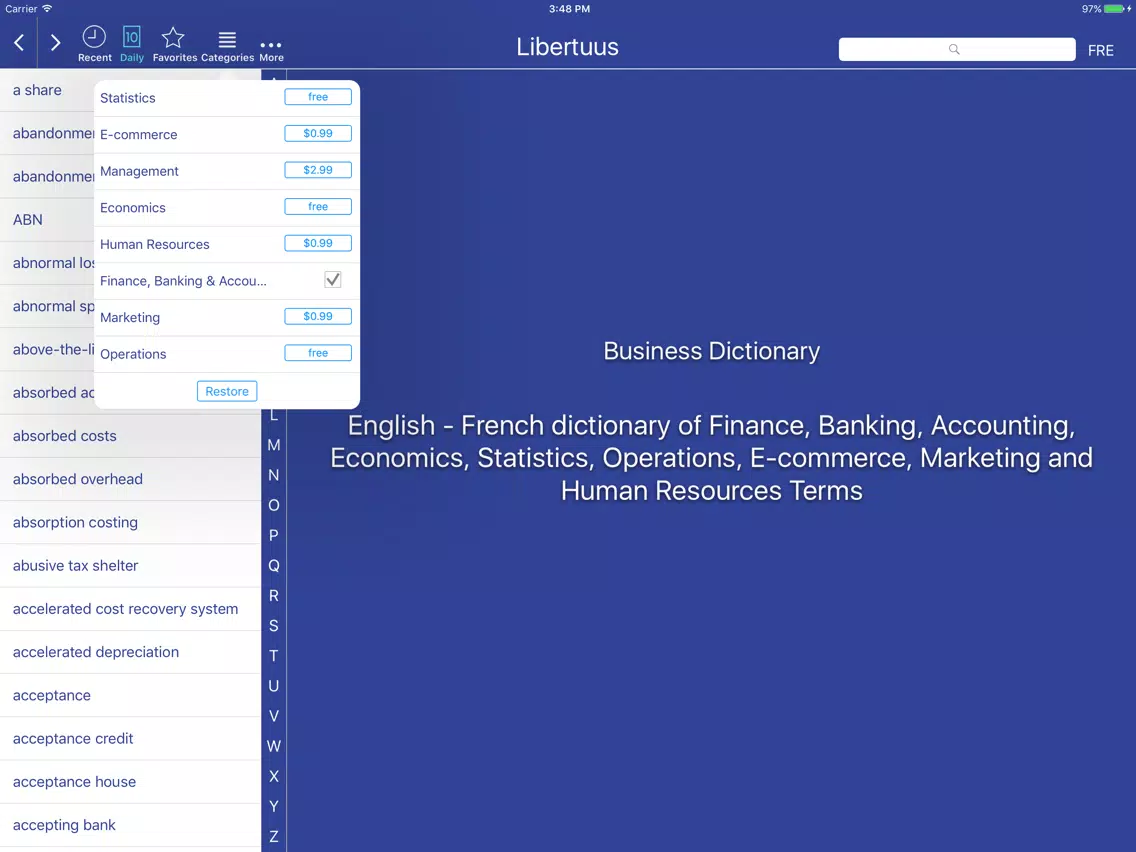Buy E-commerce category for $0.99
The width and height of the screenshot is (1136, 852).
317,133
